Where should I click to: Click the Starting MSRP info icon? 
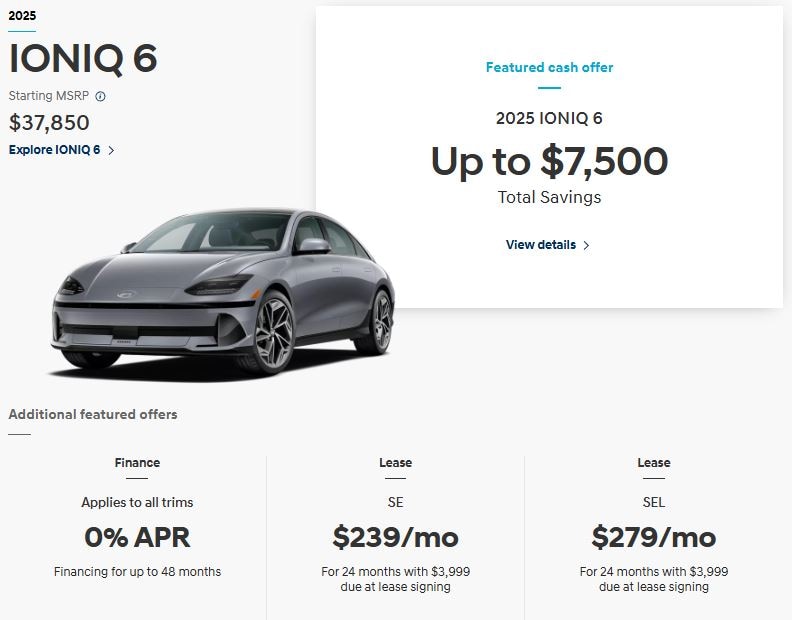pos(100,97)
